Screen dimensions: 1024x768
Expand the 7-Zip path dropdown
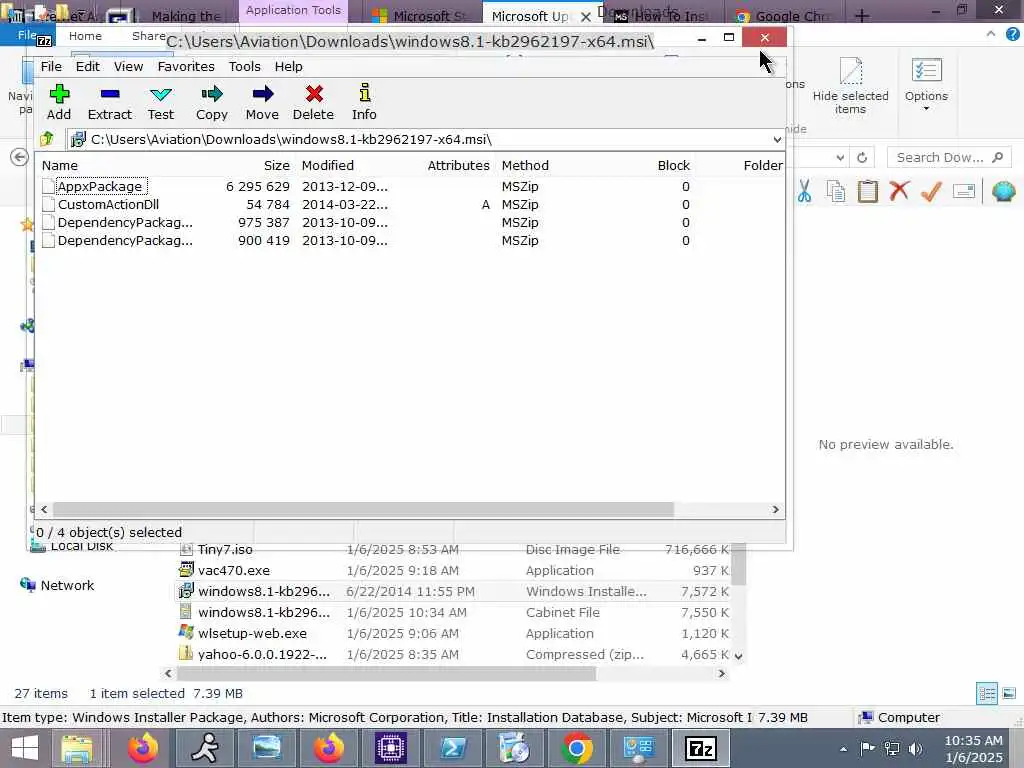pyautogui.click(x=777, y=139)
